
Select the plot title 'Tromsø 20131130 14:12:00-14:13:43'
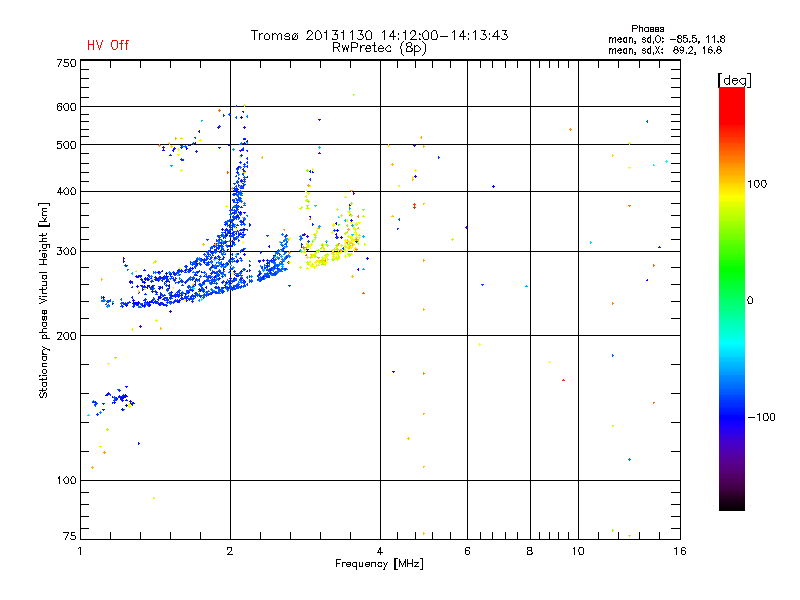380,35
